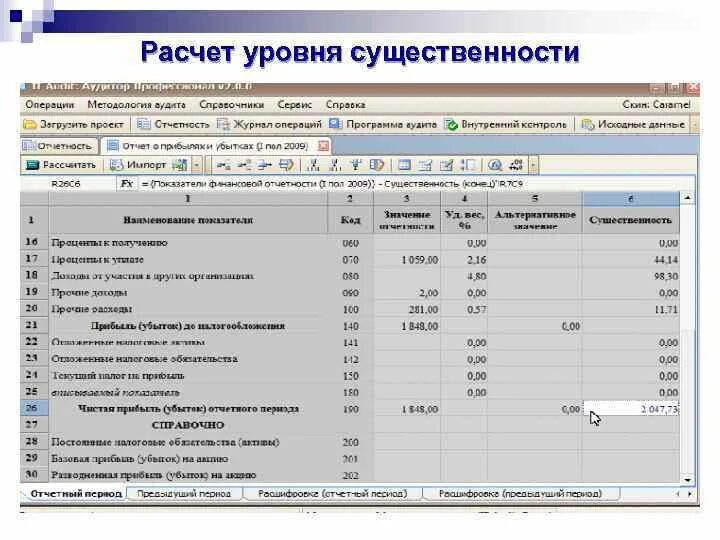Click the sort ascending icon in report toolbar

pyautogui.click(x=313, y=165)
